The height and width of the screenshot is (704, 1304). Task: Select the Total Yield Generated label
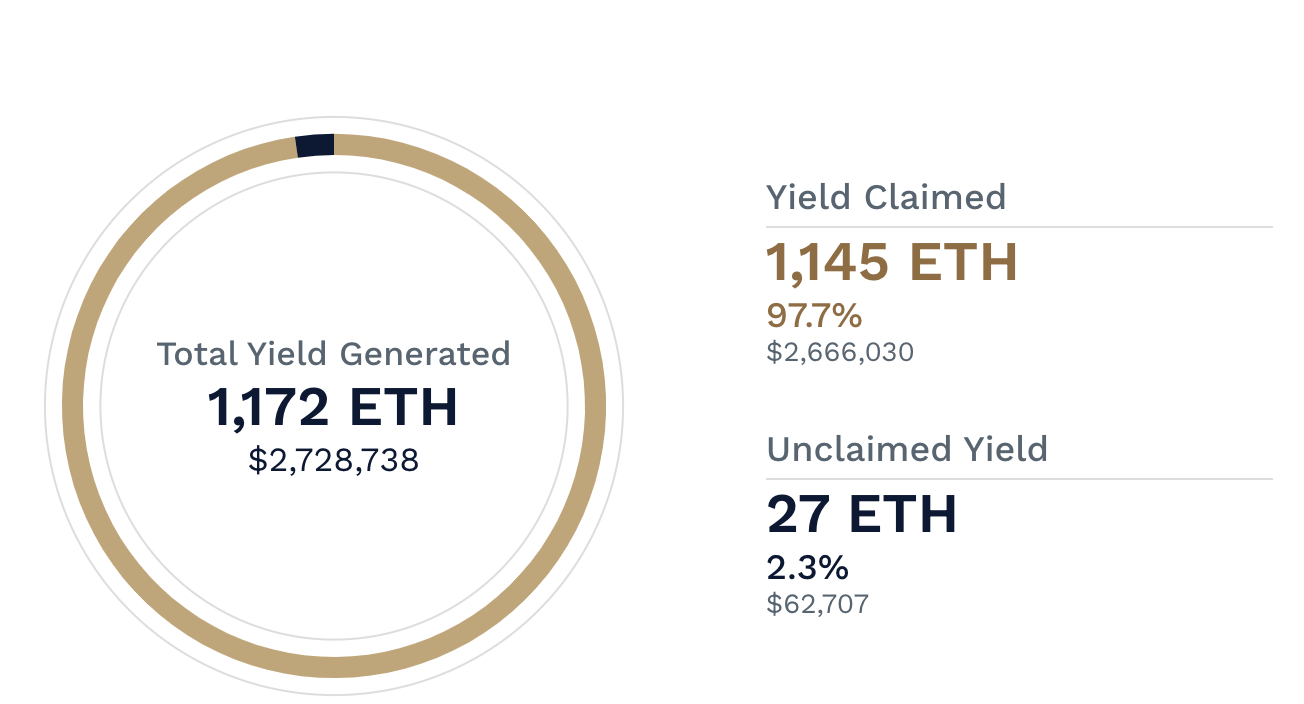333,354
